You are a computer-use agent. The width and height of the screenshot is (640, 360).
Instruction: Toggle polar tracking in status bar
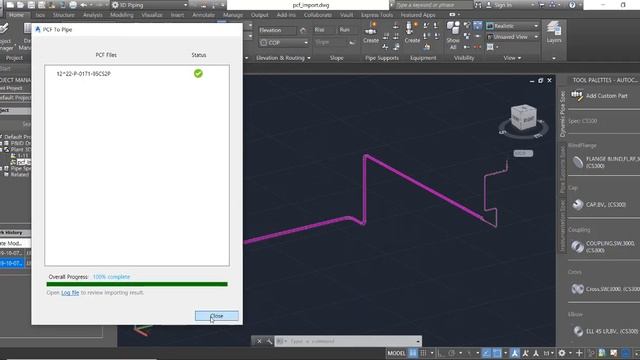[451, 353]
